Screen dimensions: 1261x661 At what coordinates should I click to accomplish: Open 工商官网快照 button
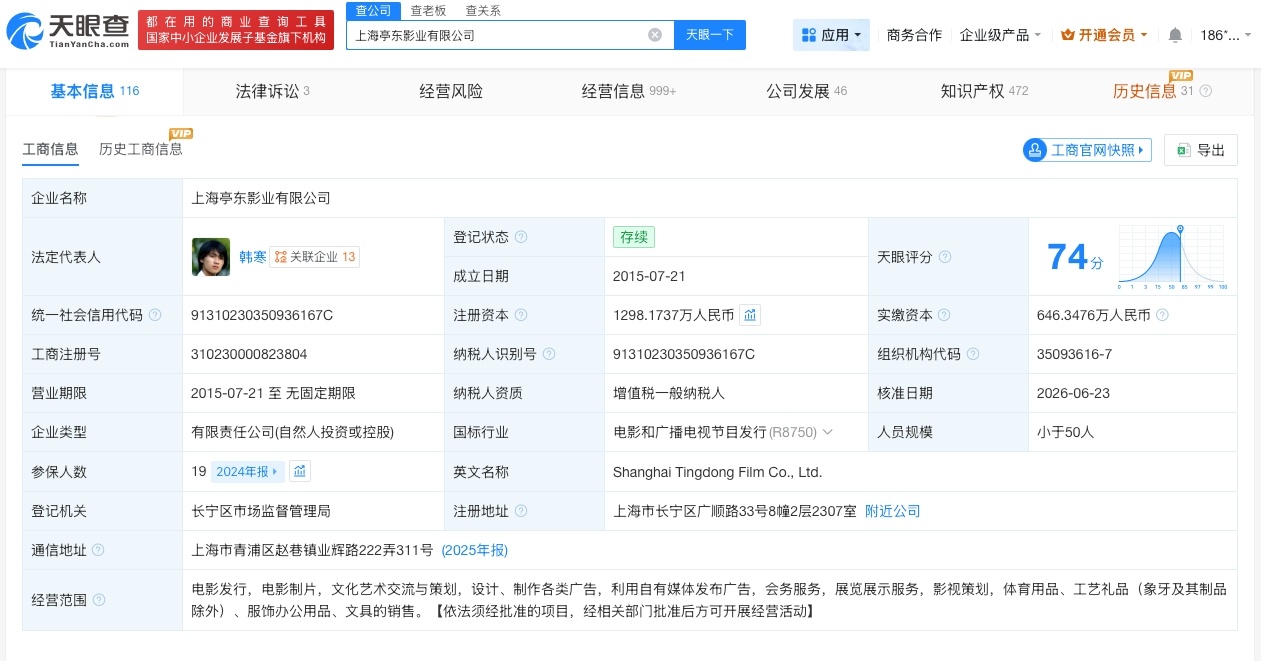tap(1087, 150)
